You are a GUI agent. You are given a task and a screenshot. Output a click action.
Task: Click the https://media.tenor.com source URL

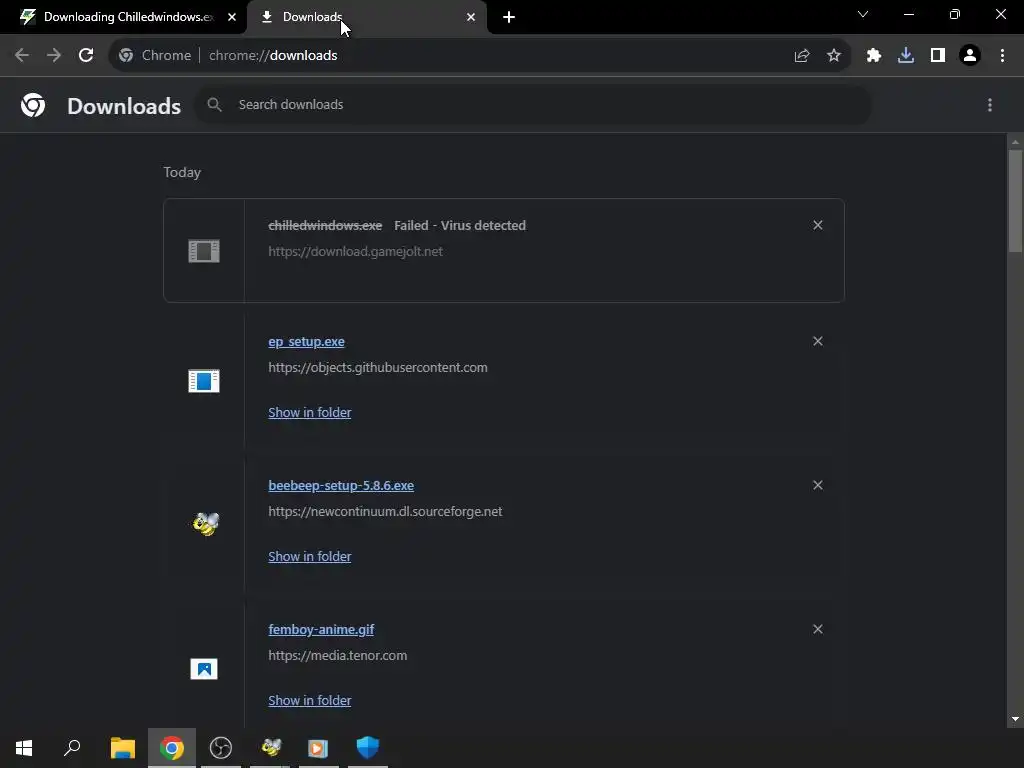pyautogui.click(x=338, y=656)
